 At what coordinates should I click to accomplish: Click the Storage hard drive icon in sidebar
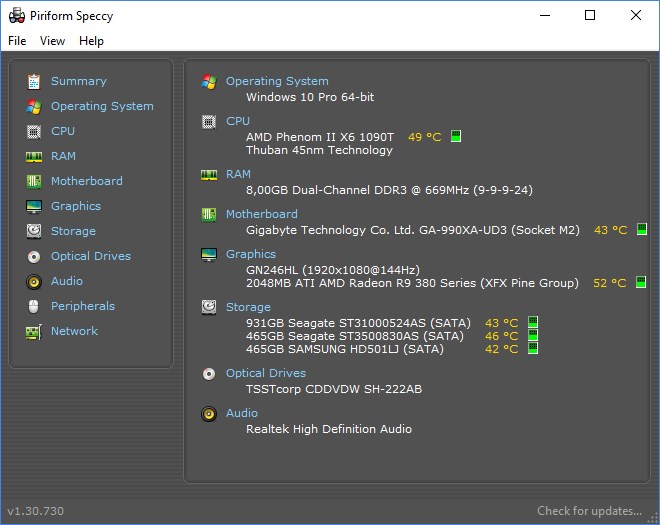pos(34,231)
